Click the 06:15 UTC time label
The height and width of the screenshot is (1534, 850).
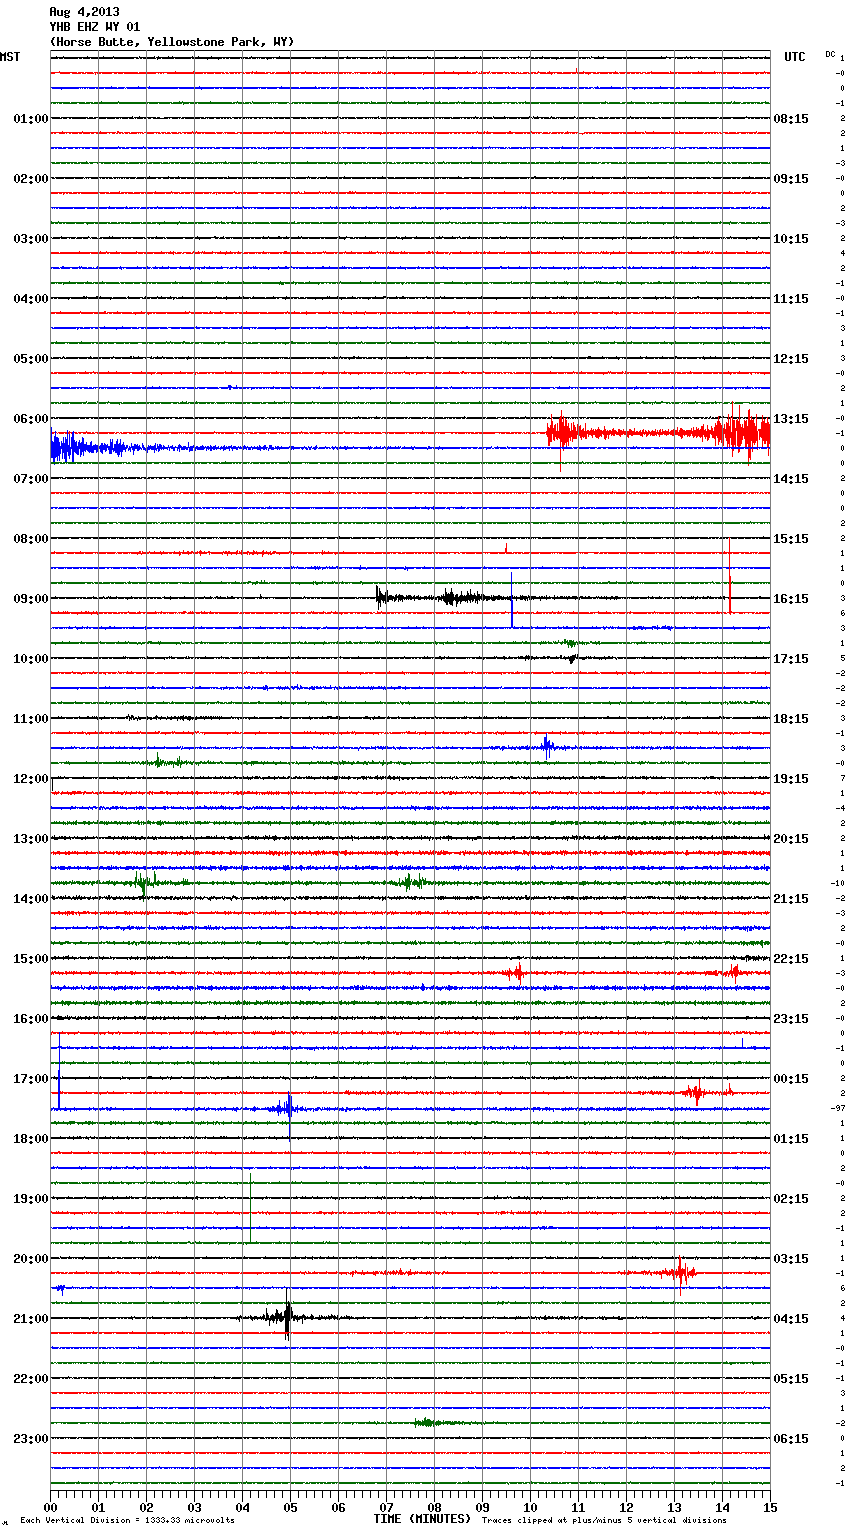[x=791, y=1439]
